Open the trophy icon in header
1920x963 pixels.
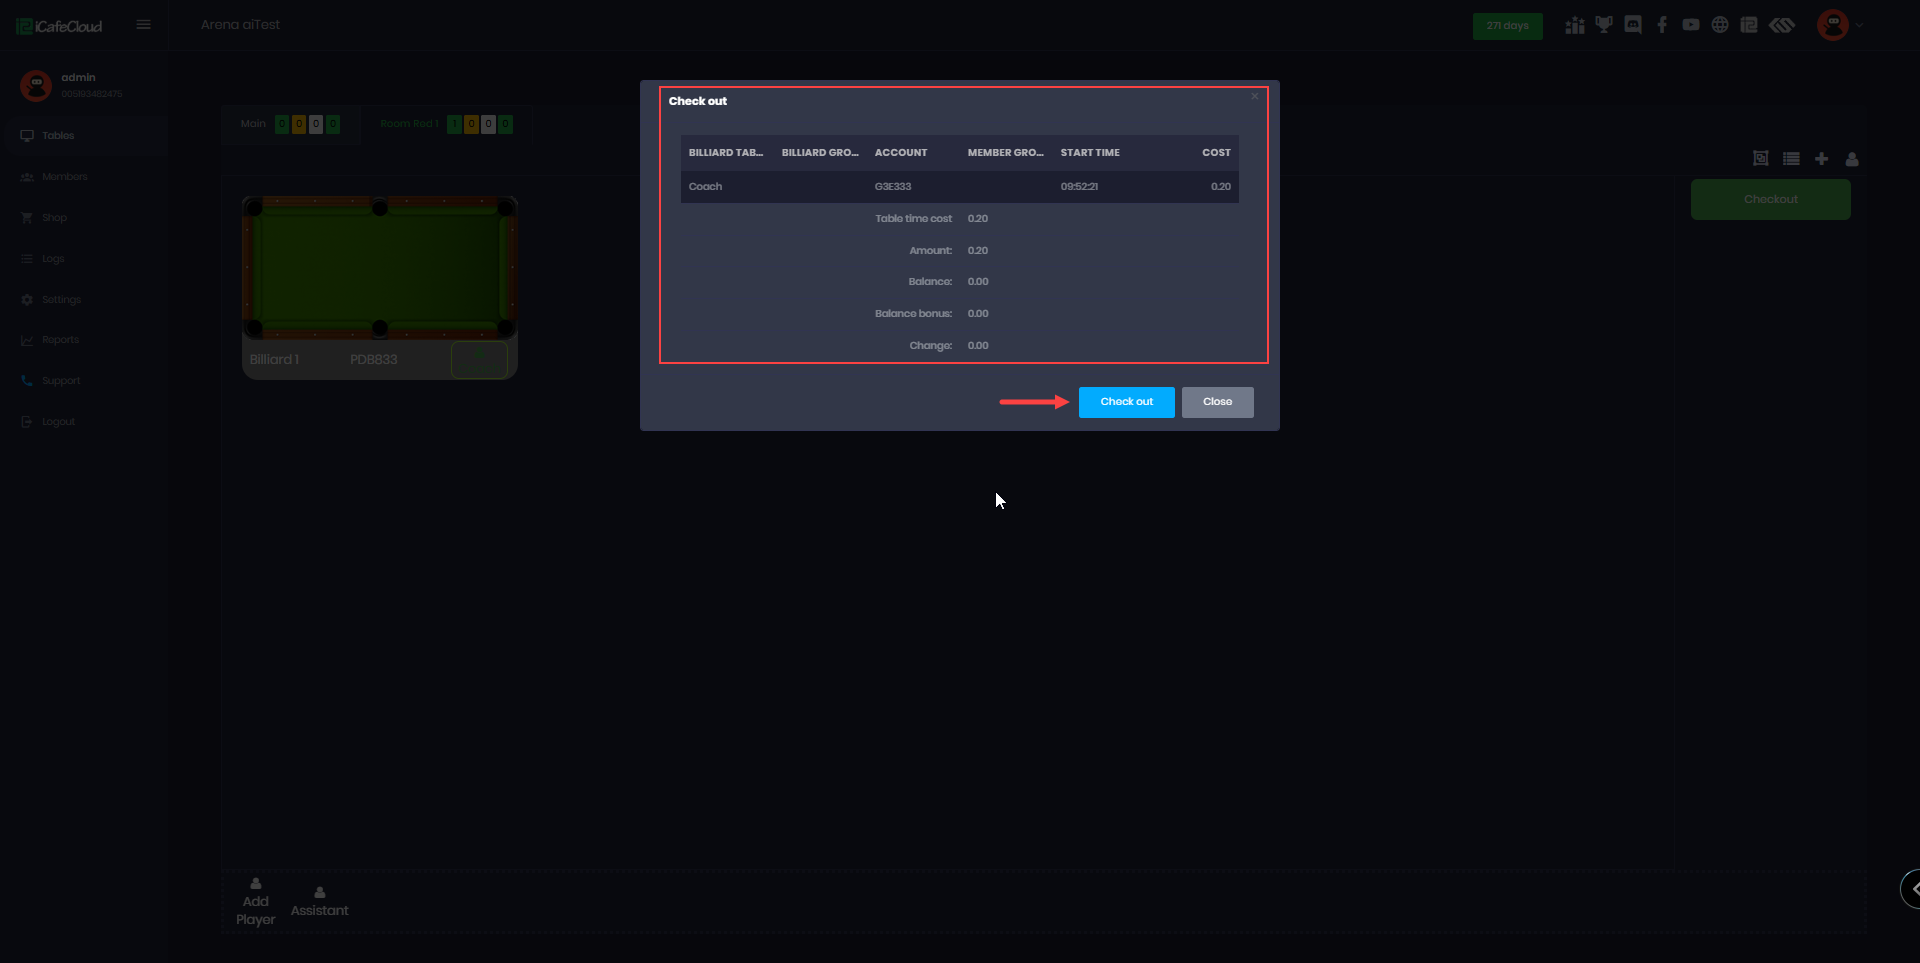1604,25
